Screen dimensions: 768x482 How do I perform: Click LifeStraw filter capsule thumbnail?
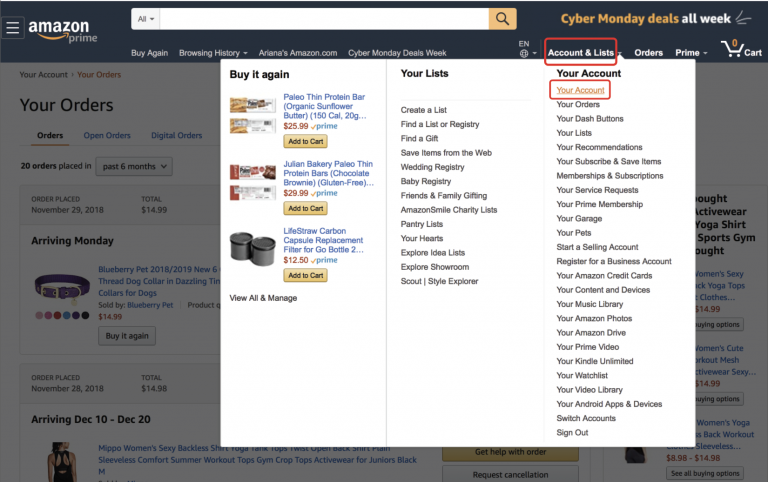(x=253, y=248)
